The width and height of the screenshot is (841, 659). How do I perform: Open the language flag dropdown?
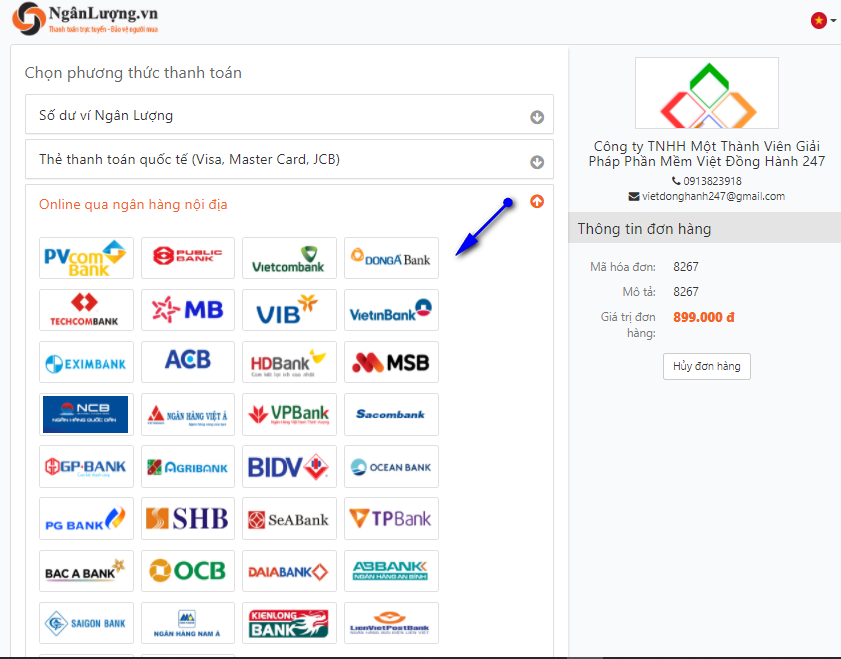tap(823, 20)
